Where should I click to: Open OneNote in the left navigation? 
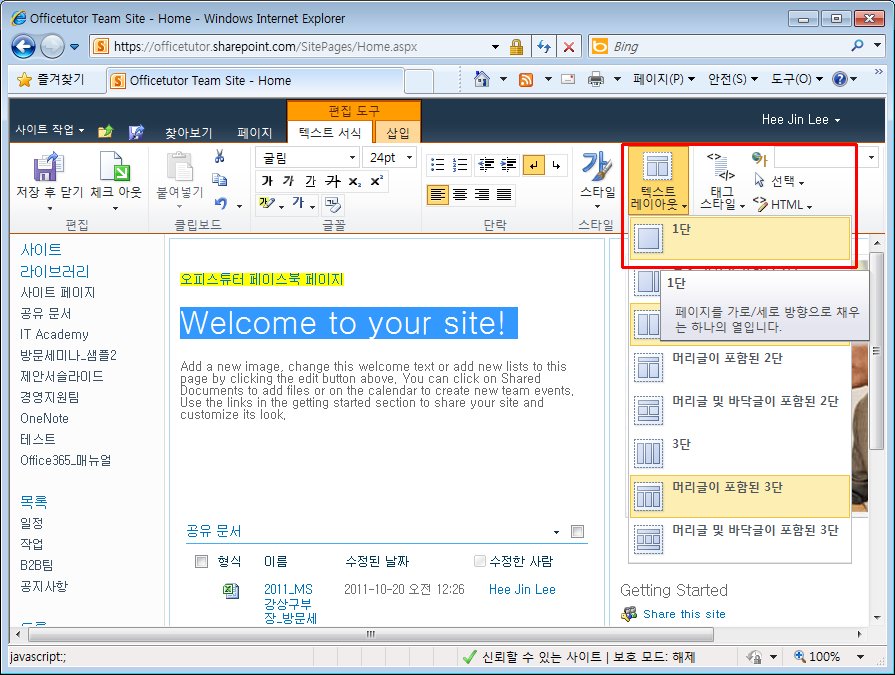coord(45,418)
